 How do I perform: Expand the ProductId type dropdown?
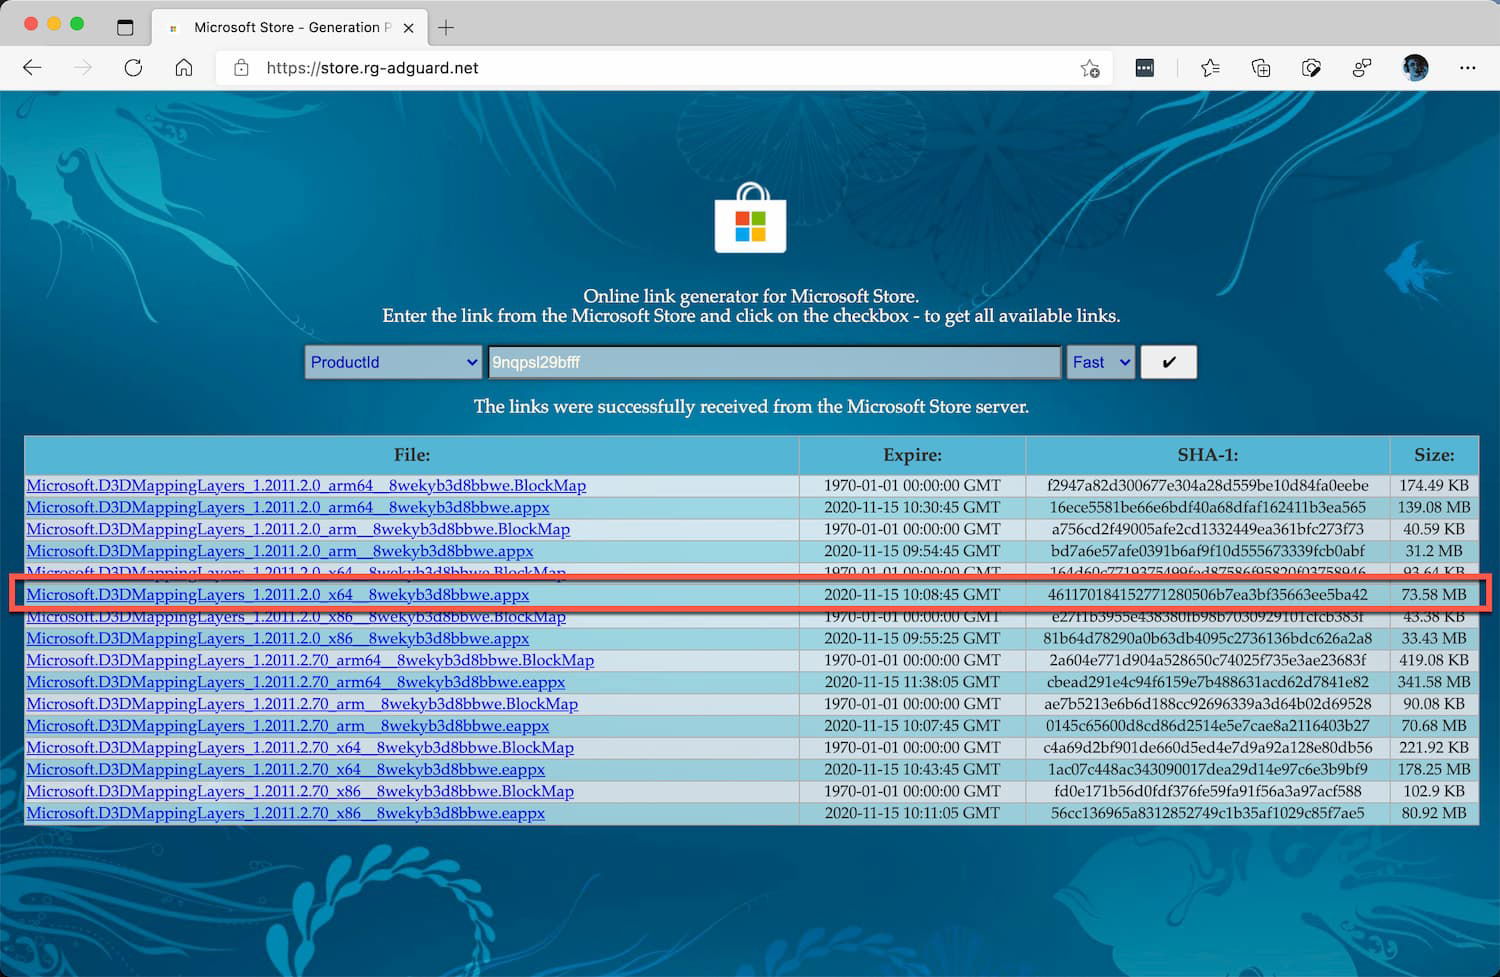pyautogui.click(x=393, y=362)
